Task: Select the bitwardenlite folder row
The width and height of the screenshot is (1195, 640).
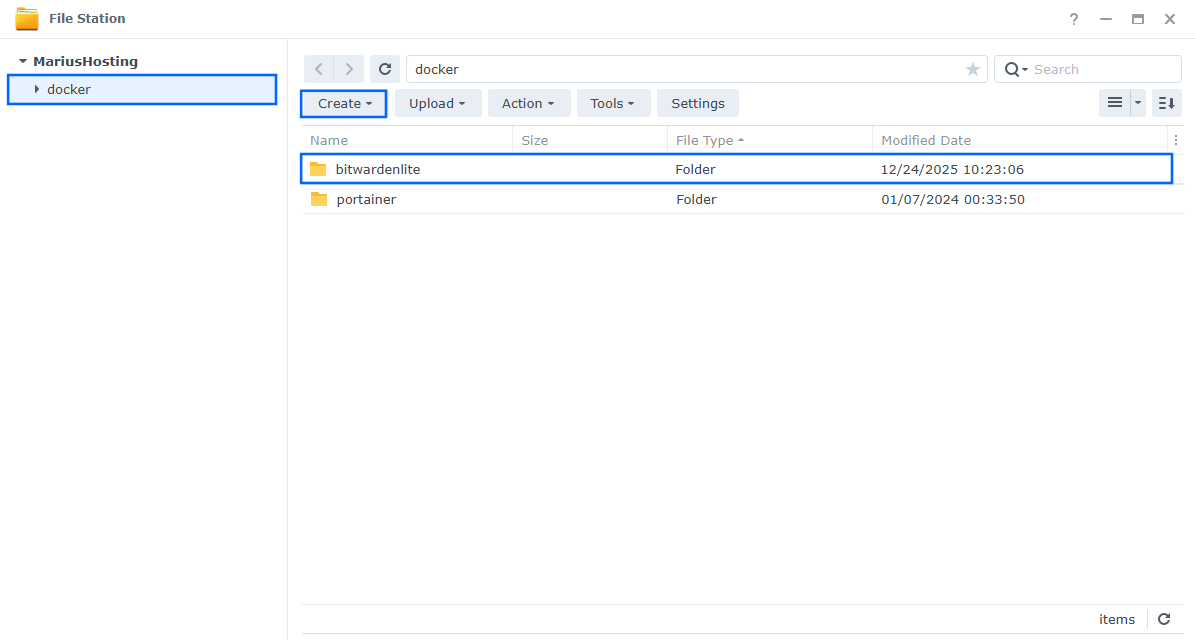Action: tap(378, 169)
